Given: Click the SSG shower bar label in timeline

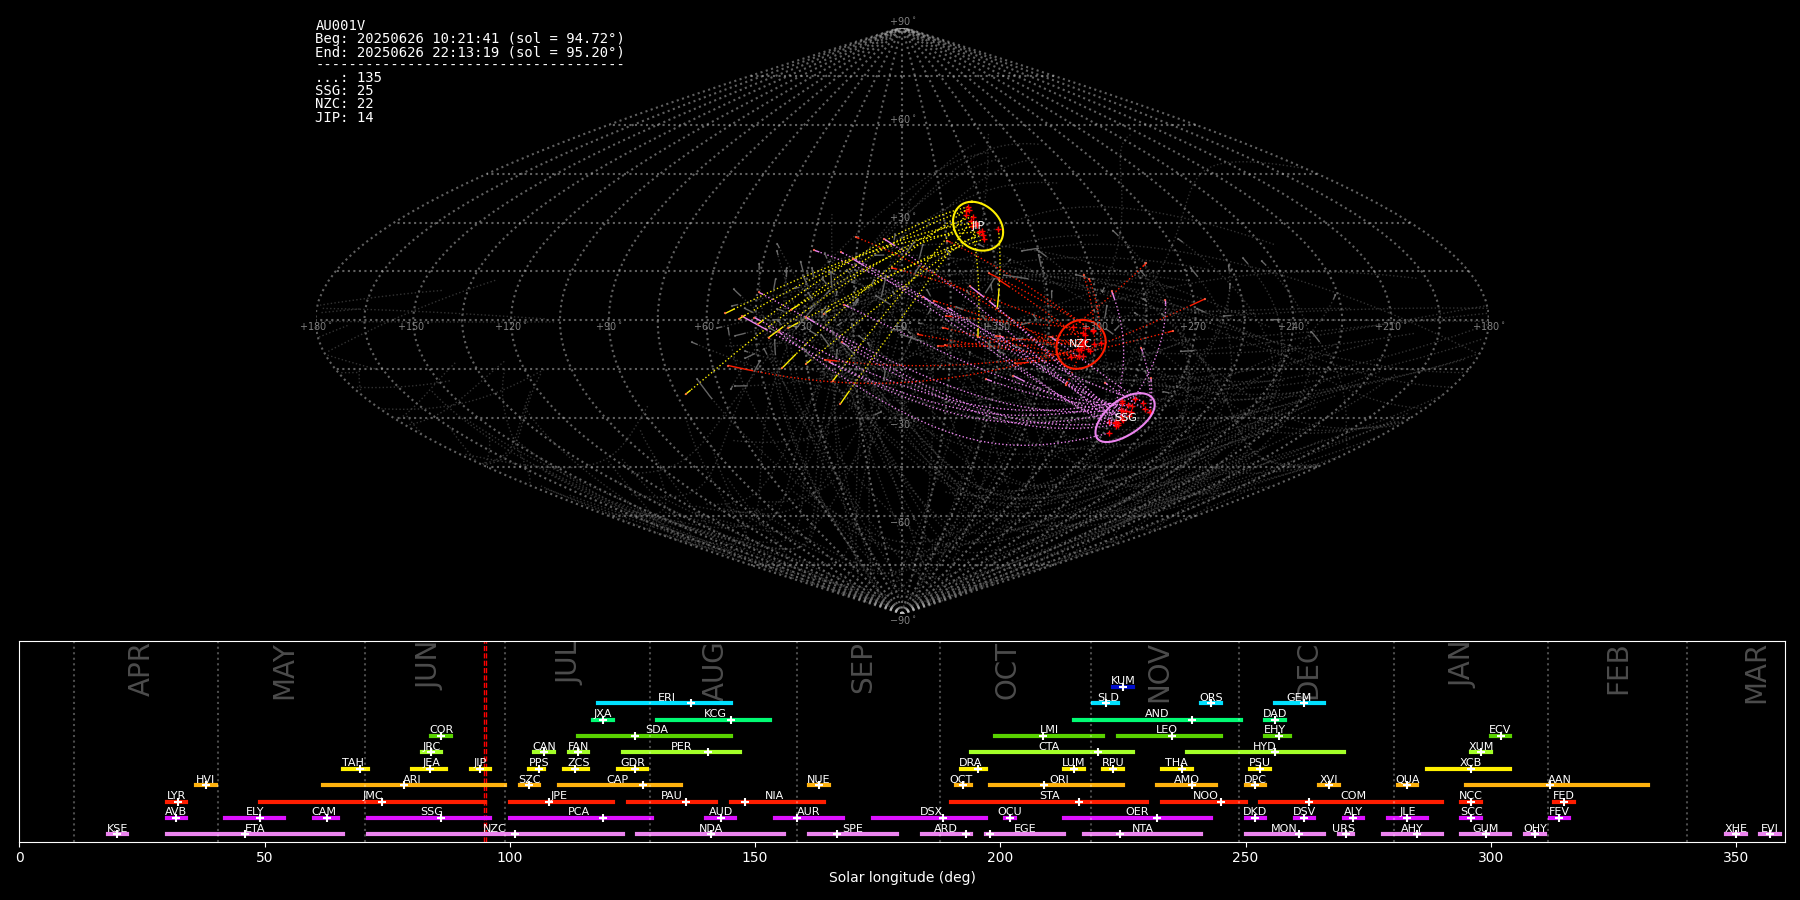Looking at the screenshot, I should [x=431, y=812].
